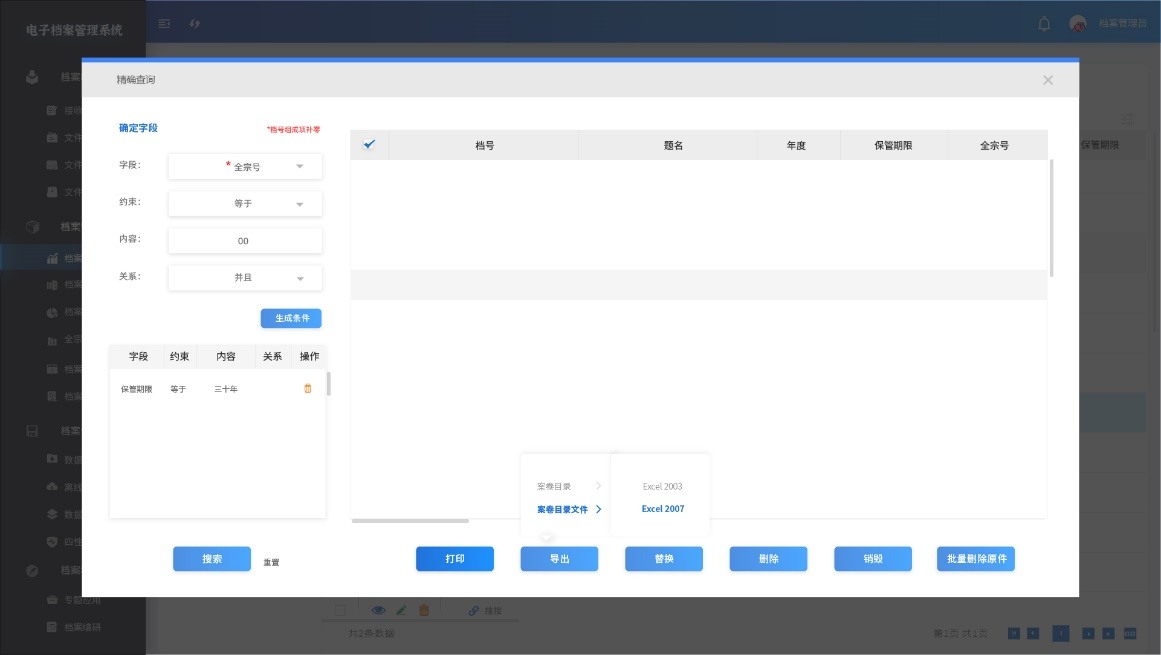Image resolution: width=1161 pixels, height=655 pixels.
Task: Click the 重置 reset link
Action: pyautogui.click(x=271, y=562)
